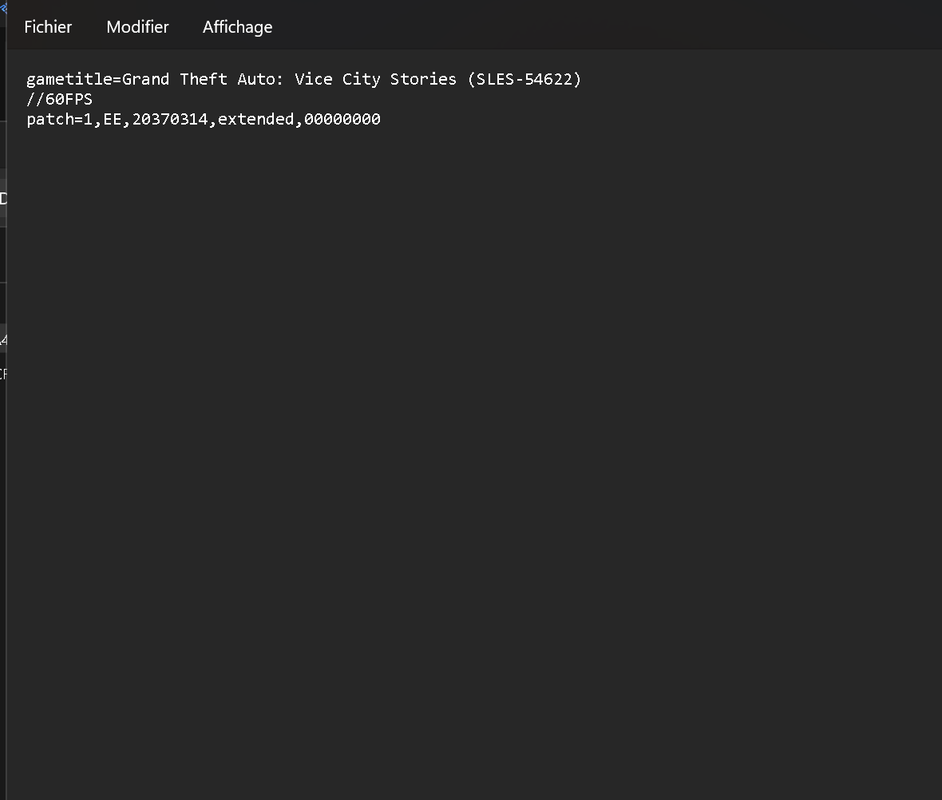Screen dimensions: 942x800
Task: Open the Fichier menu
Action: 47,27
